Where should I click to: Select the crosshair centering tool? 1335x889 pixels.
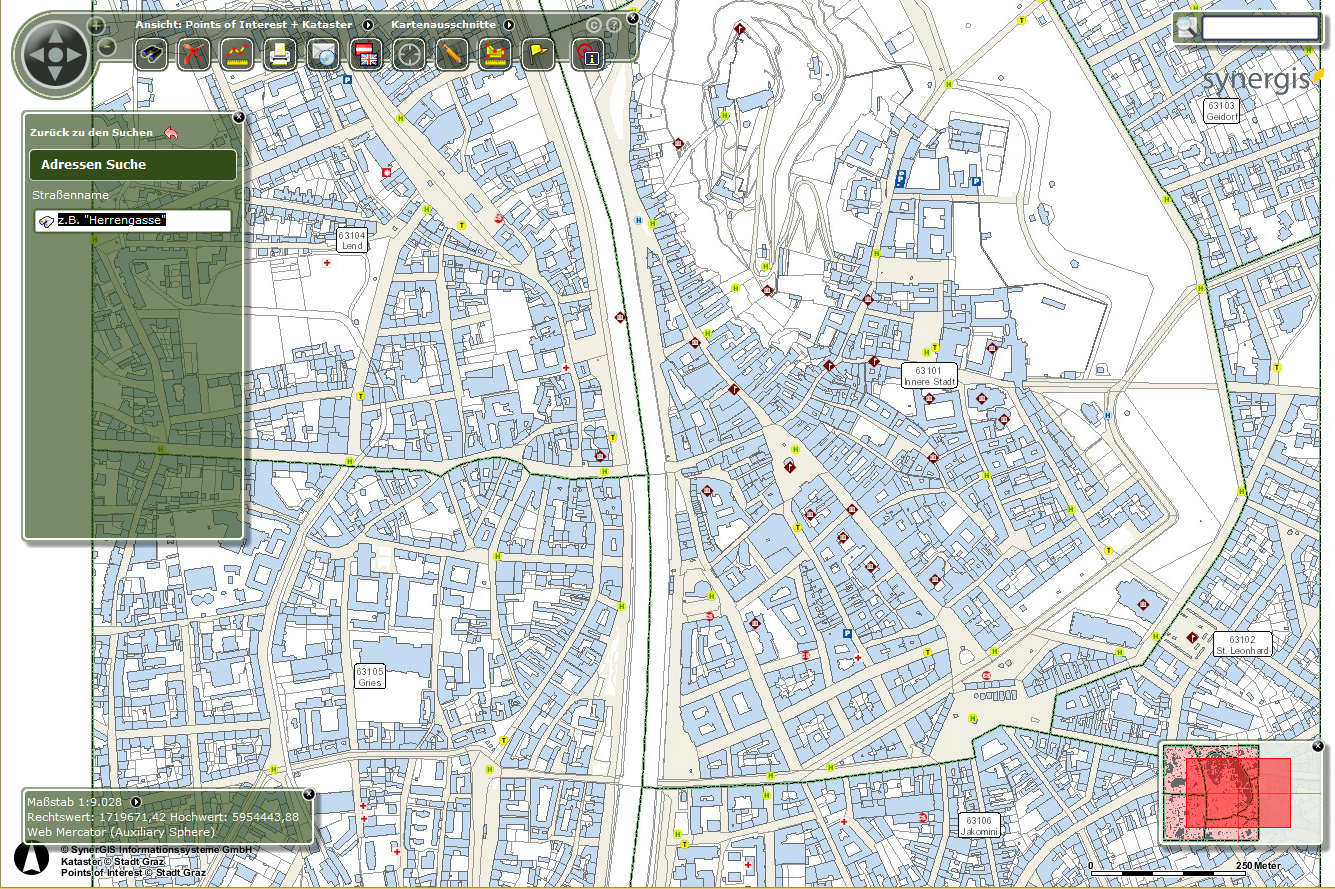tap(410, 55)
